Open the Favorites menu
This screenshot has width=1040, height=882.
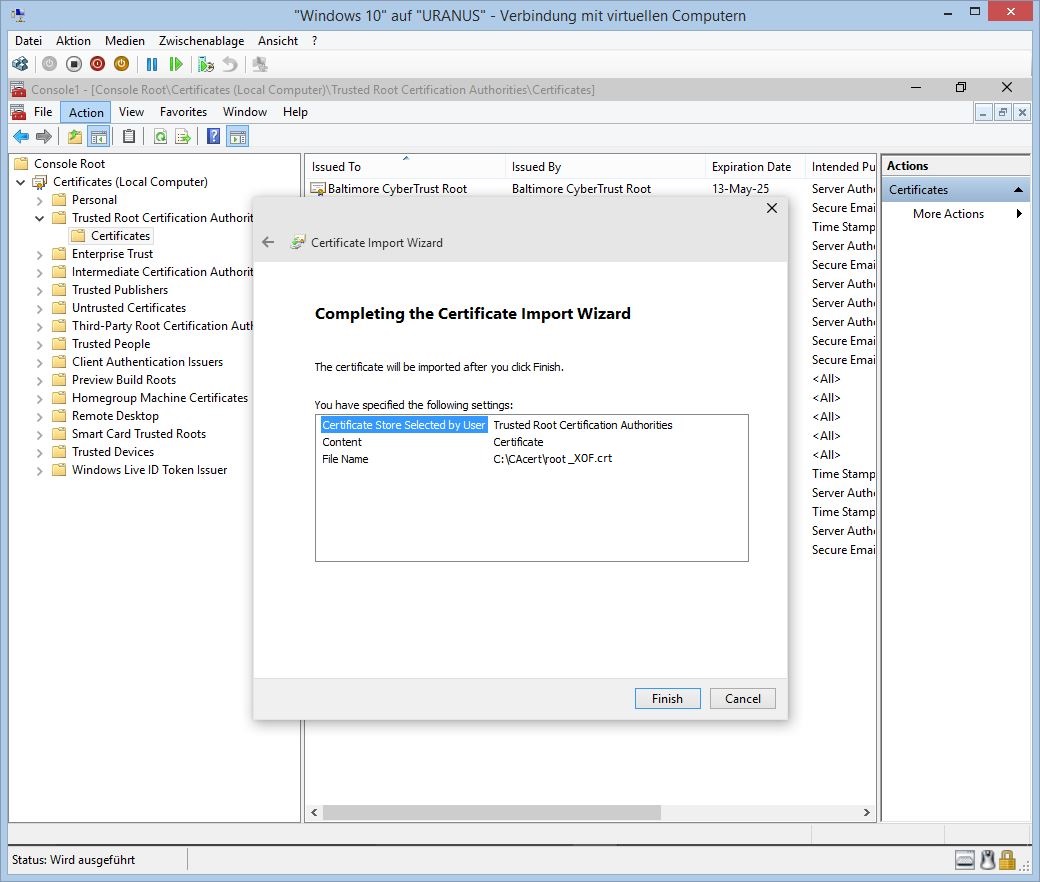(x=183, y=112)
